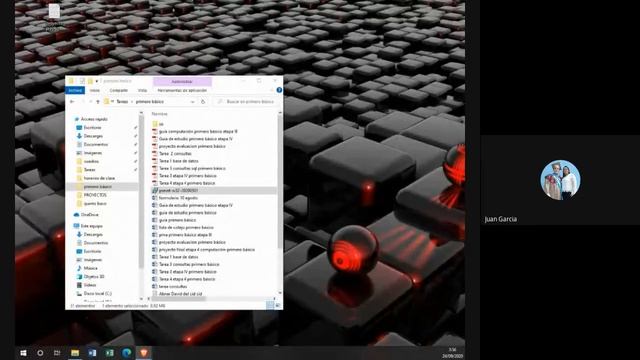Click the Quick Access Toolbar properties icon
The width and height of the screenshot is (640, 360).
point(82,81)
